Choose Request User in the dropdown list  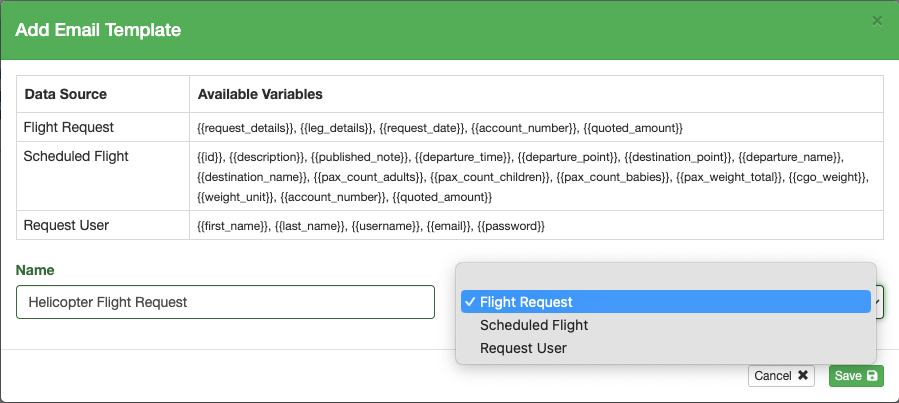[x=523, y=348]
